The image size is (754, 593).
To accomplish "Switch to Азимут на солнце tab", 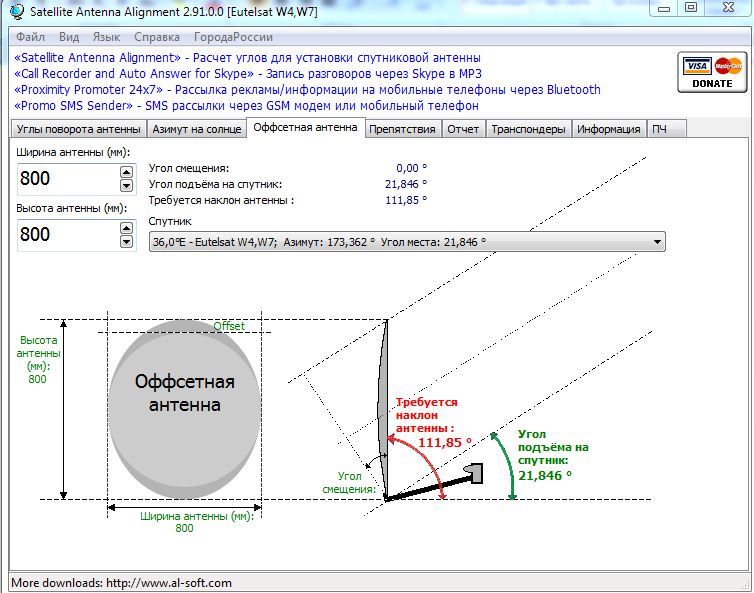I will pos(196,129).
